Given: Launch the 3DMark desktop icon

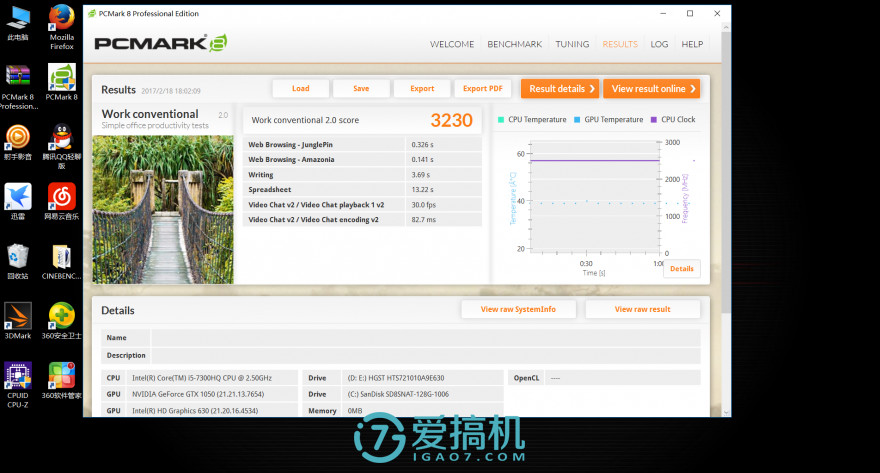Looking at the screenshot, I should point(17,321).
